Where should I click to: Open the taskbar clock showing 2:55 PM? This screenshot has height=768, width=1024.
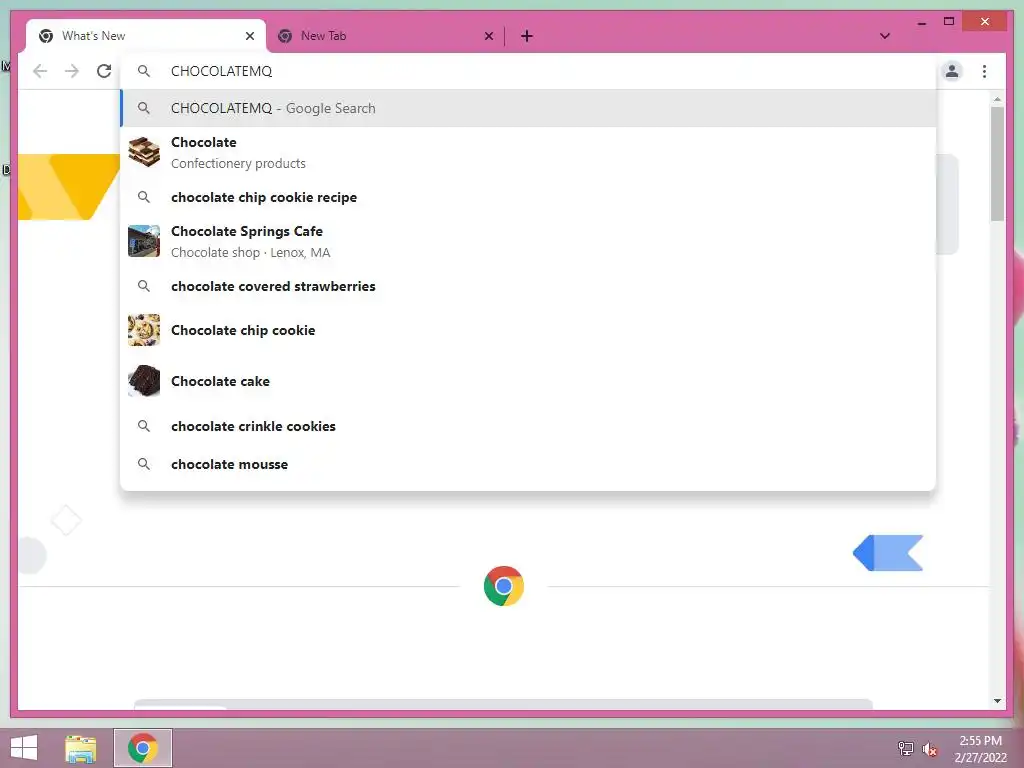pos(980,749)
